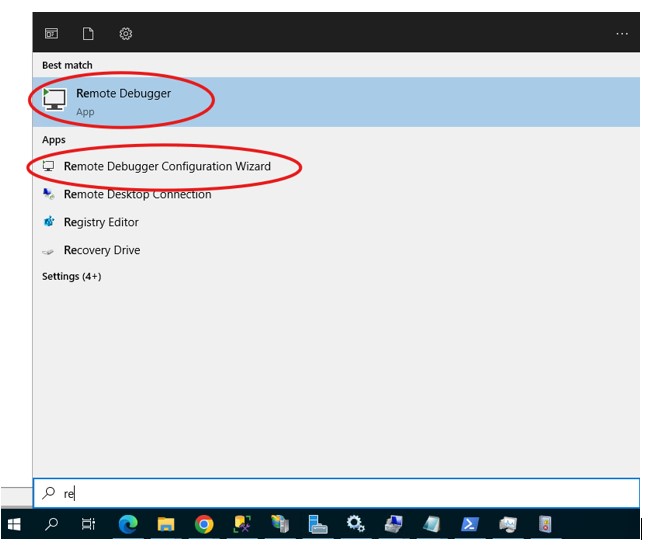Launch Remote Debugger Configuration Wizard
This screenshot has width=649, height=550.
166,166
